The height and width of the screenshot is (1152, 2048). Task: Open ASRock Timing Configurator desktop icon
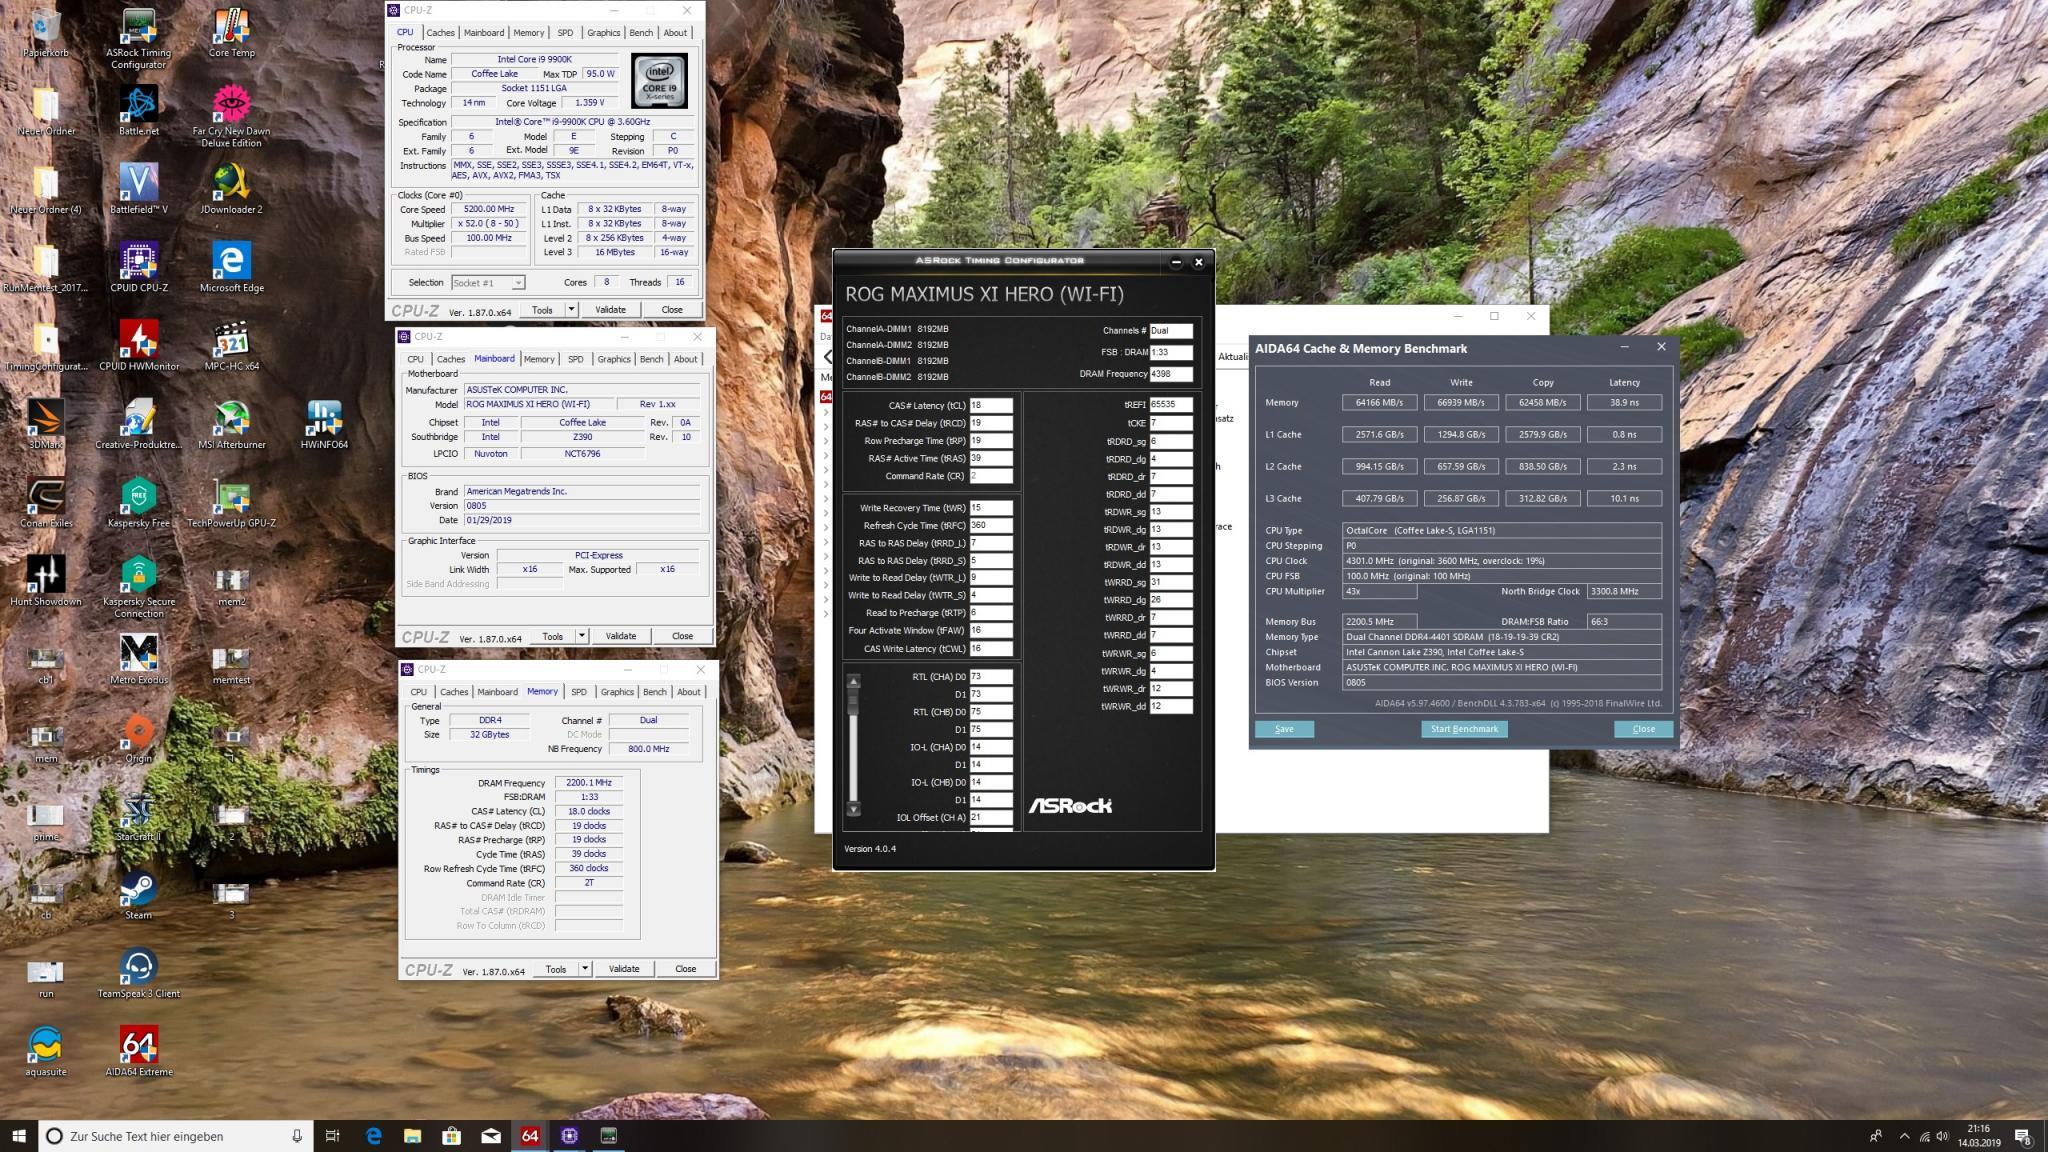pos(138,38)
